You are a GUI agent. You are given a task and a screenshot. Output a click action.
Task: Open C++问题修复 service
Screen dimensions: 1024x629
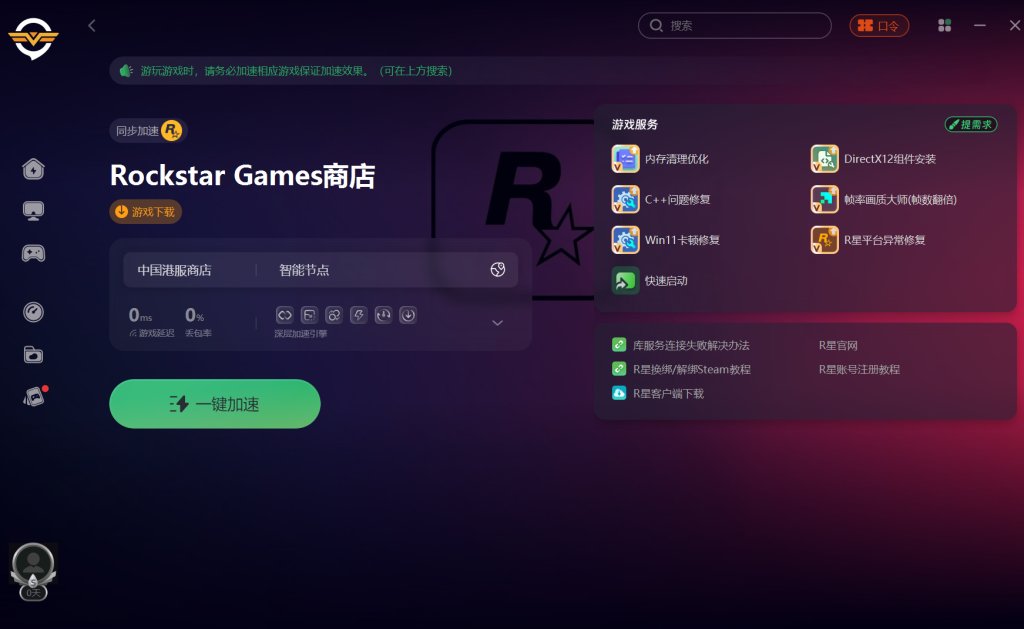tap(661, 200)
